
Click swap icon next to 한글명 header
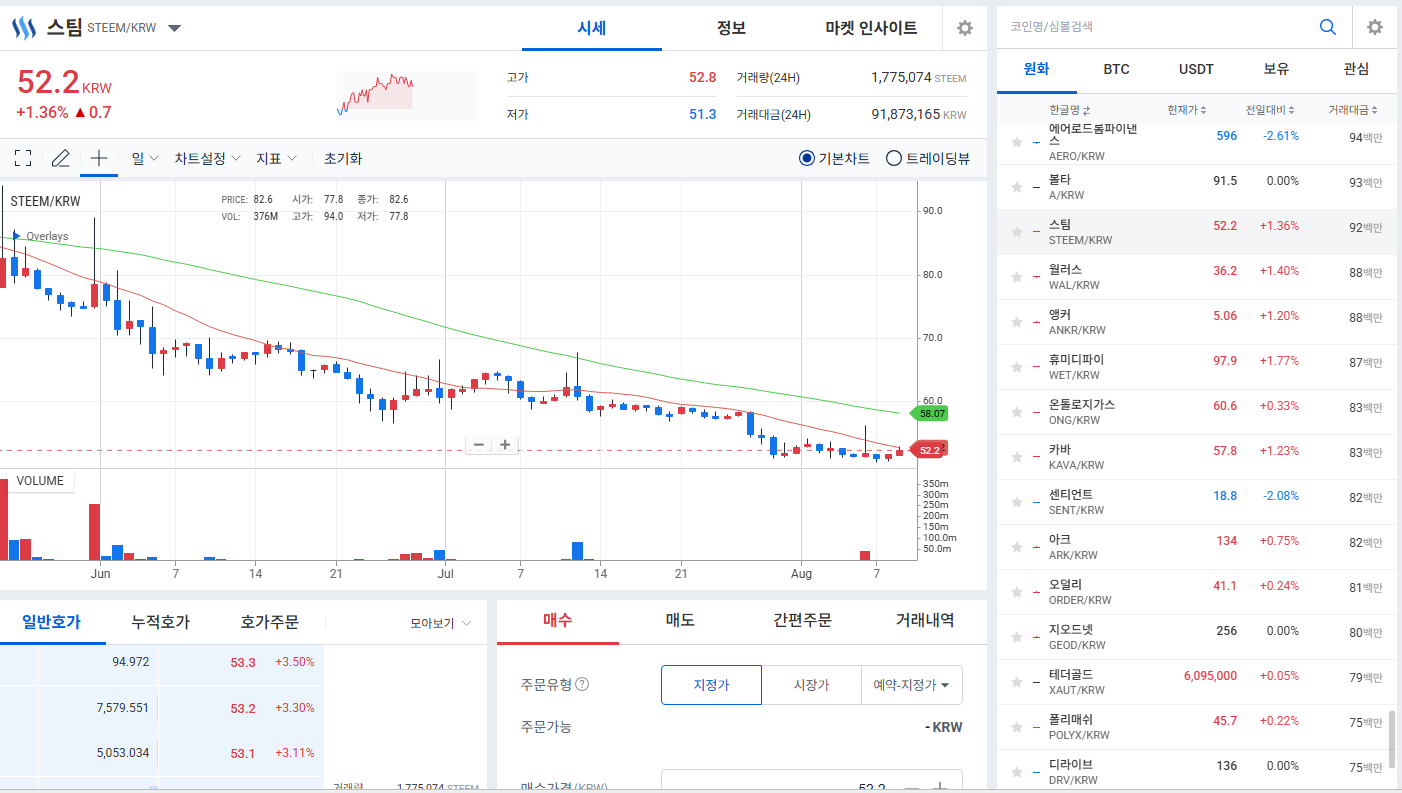1086,110
